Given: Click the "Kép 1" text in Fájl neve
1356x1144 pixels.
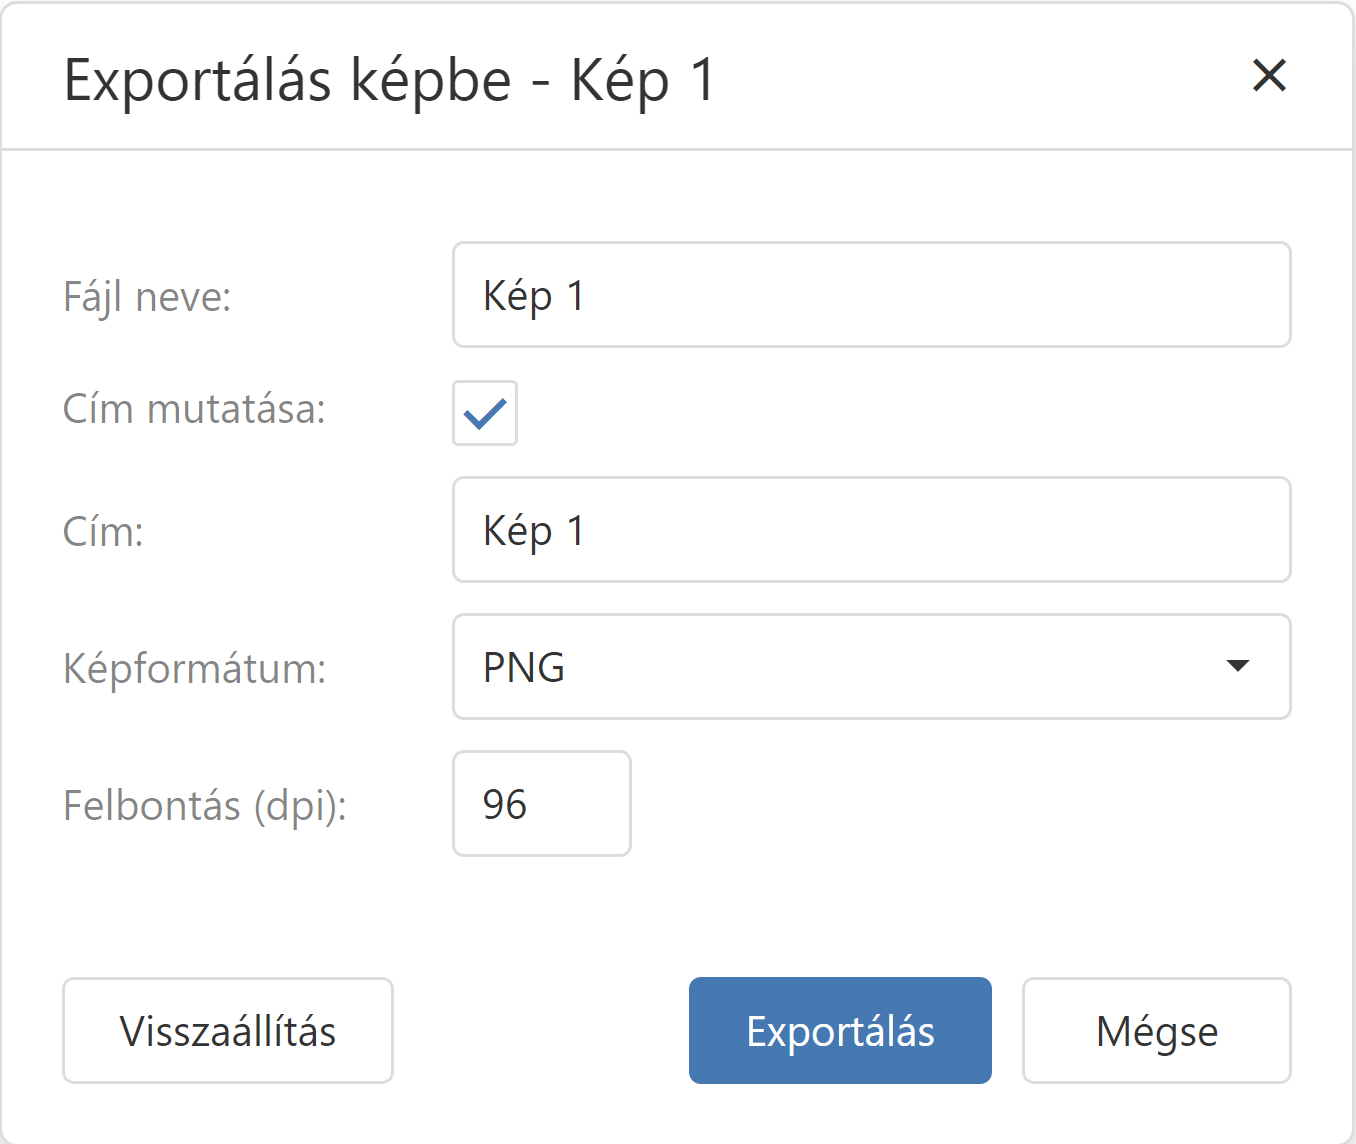Looking at the screenshot, I should pos(533,296).
